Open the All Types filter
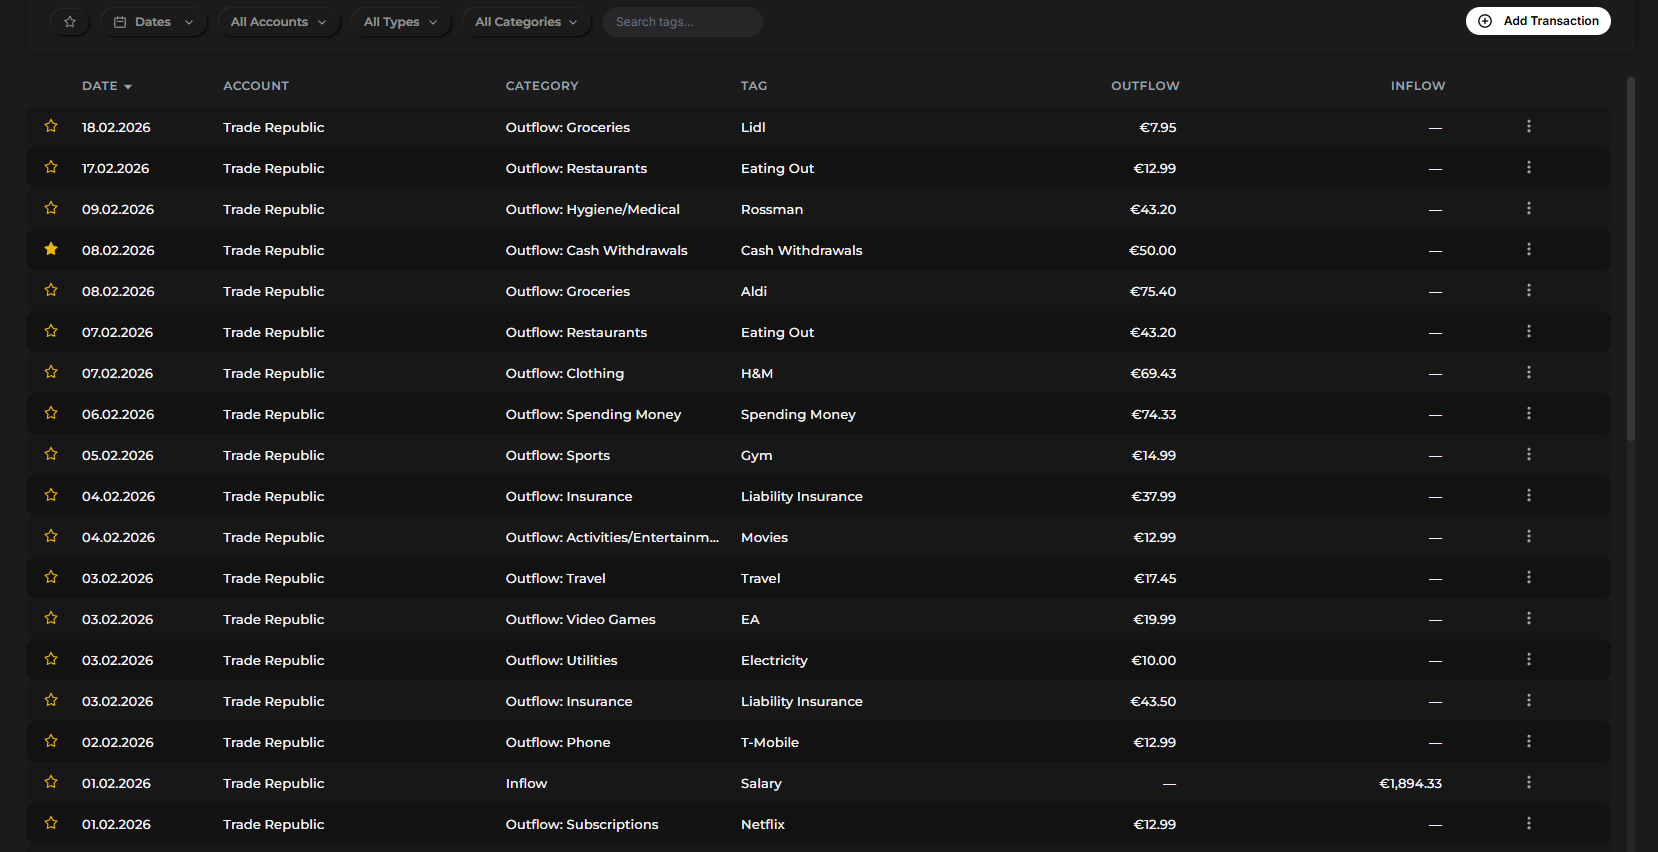The height and width of the screenshot is (852, 1658). pos(400,22)
